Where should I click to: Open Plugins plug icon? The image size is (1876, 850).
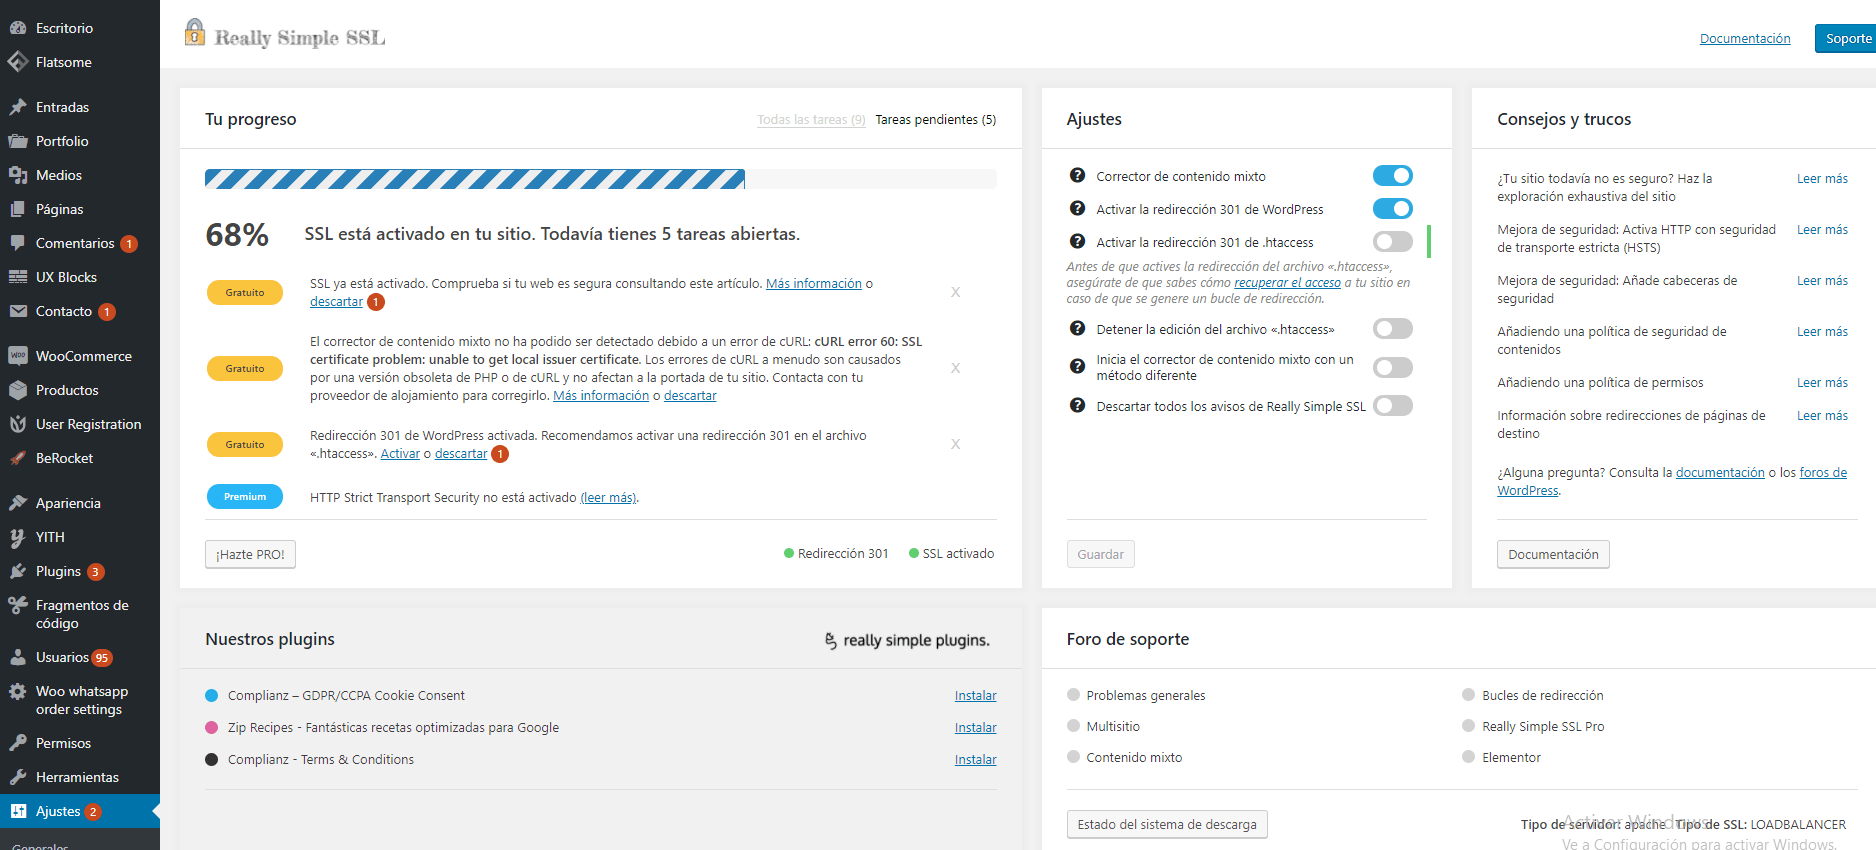[x=18, y=571]
